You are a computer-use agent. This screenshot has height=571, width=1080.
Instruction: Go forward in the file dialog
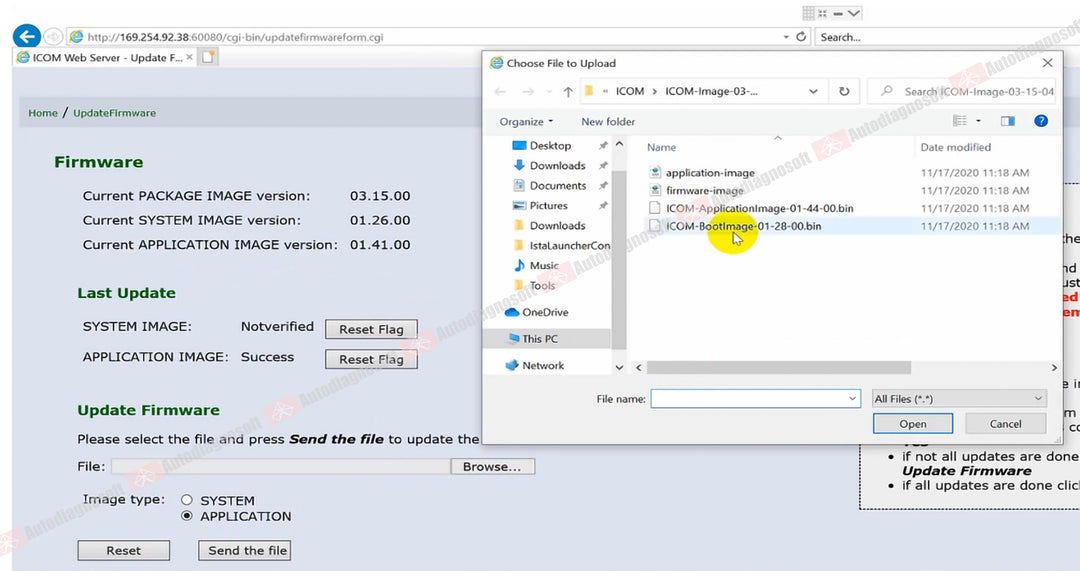pos(528,92)
